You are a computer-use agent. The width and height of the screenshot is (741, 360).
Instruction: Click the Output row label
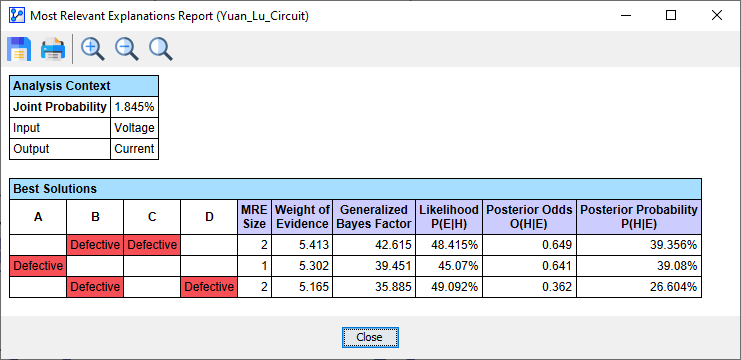pyautogui.click(x=60, y=149)
